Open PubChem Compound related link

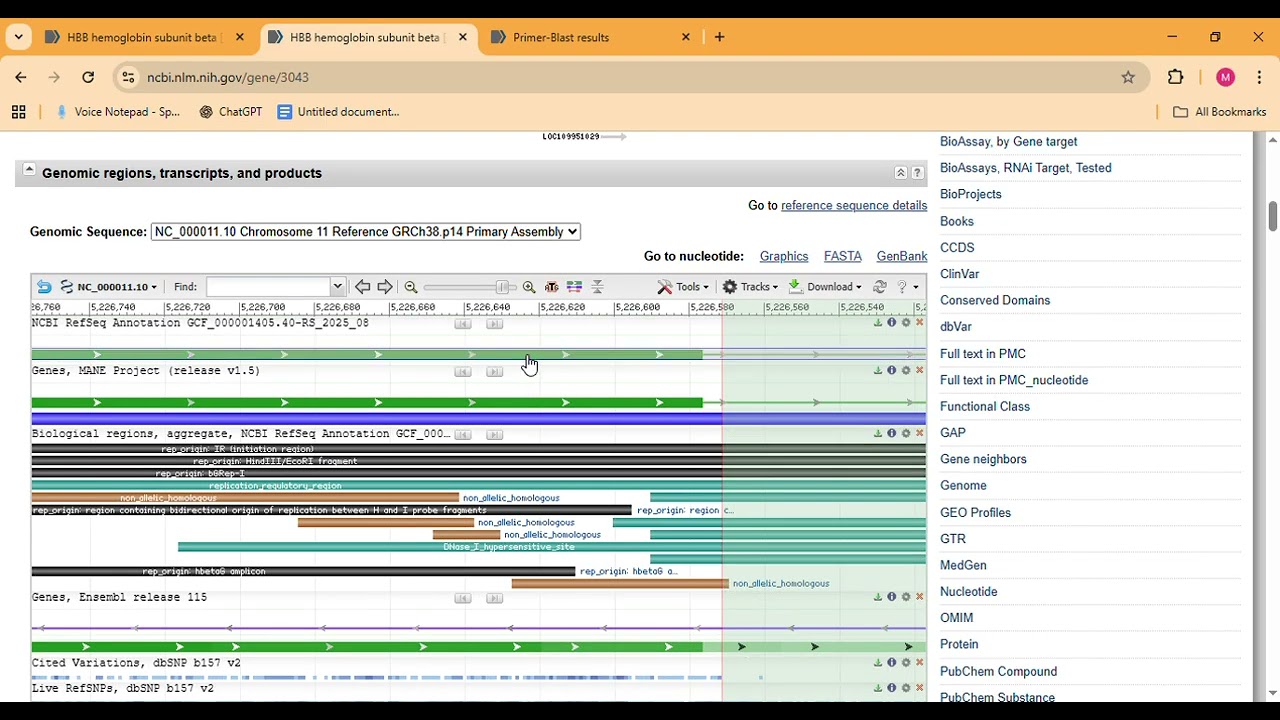(998, 672)
